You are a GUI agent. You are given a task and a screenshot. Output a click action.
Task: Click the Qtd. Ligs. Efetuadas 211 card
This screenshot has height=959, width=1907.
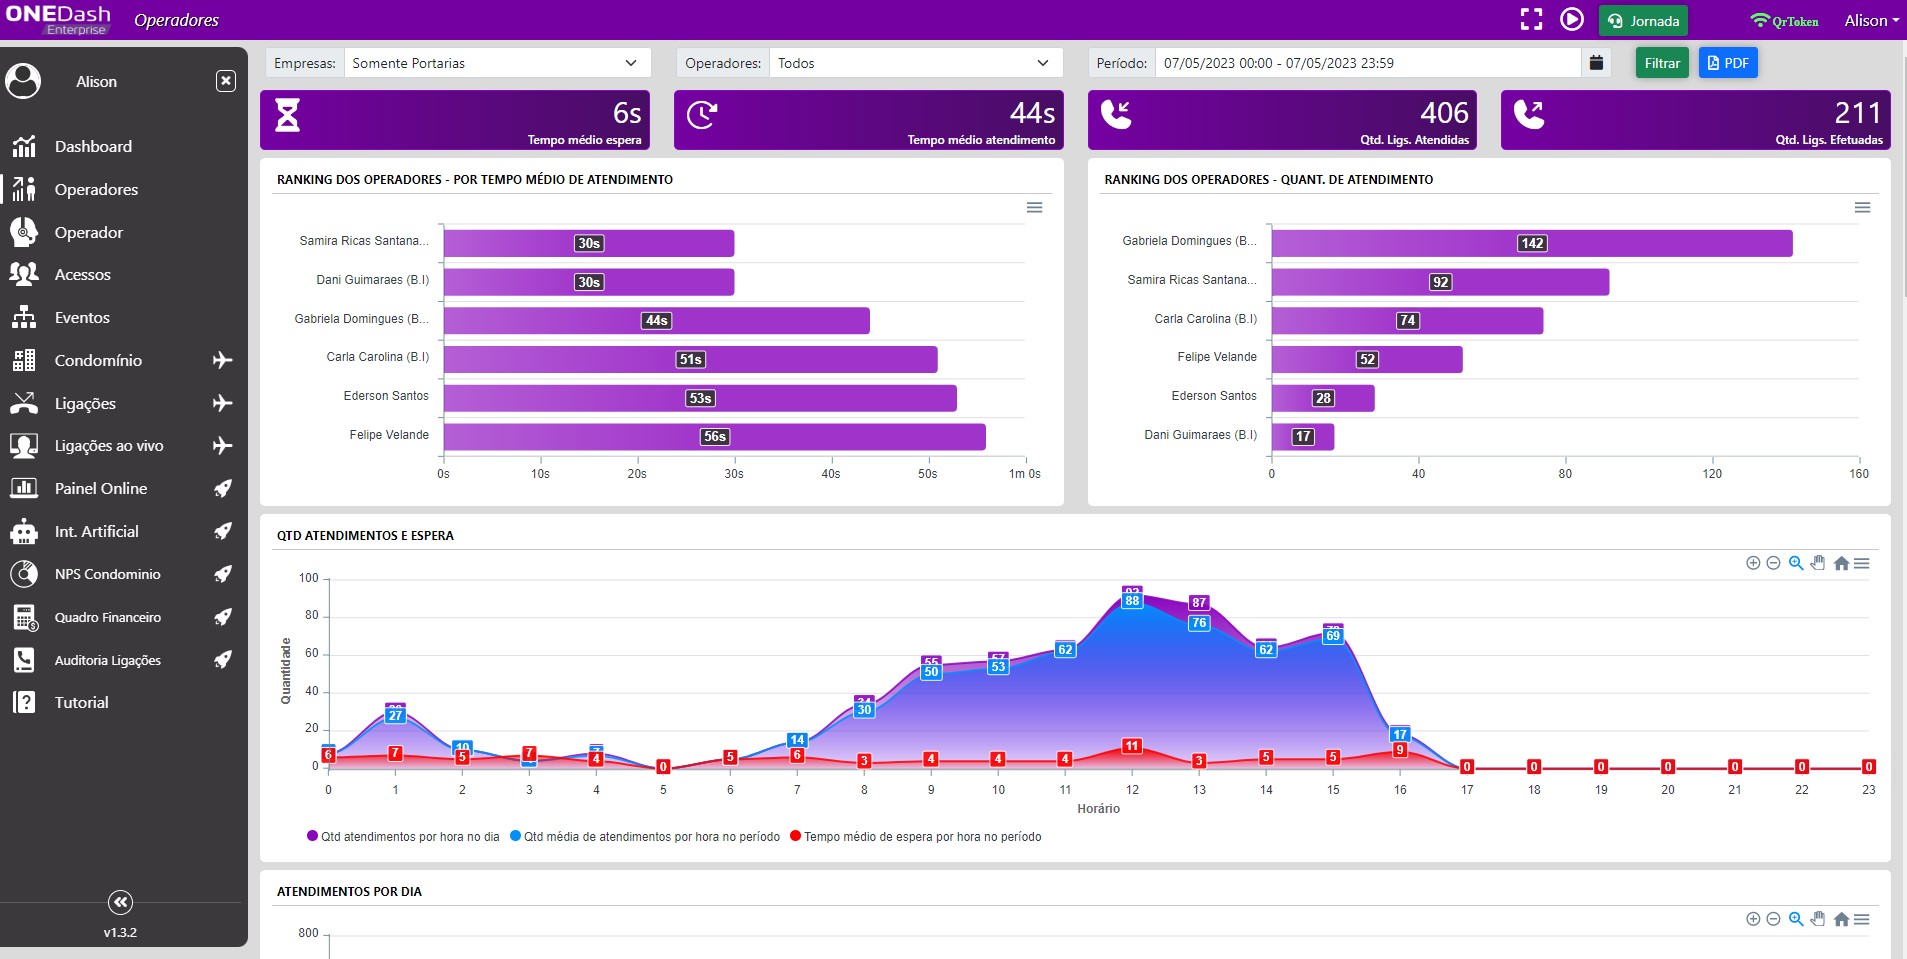pos(1696,120)
